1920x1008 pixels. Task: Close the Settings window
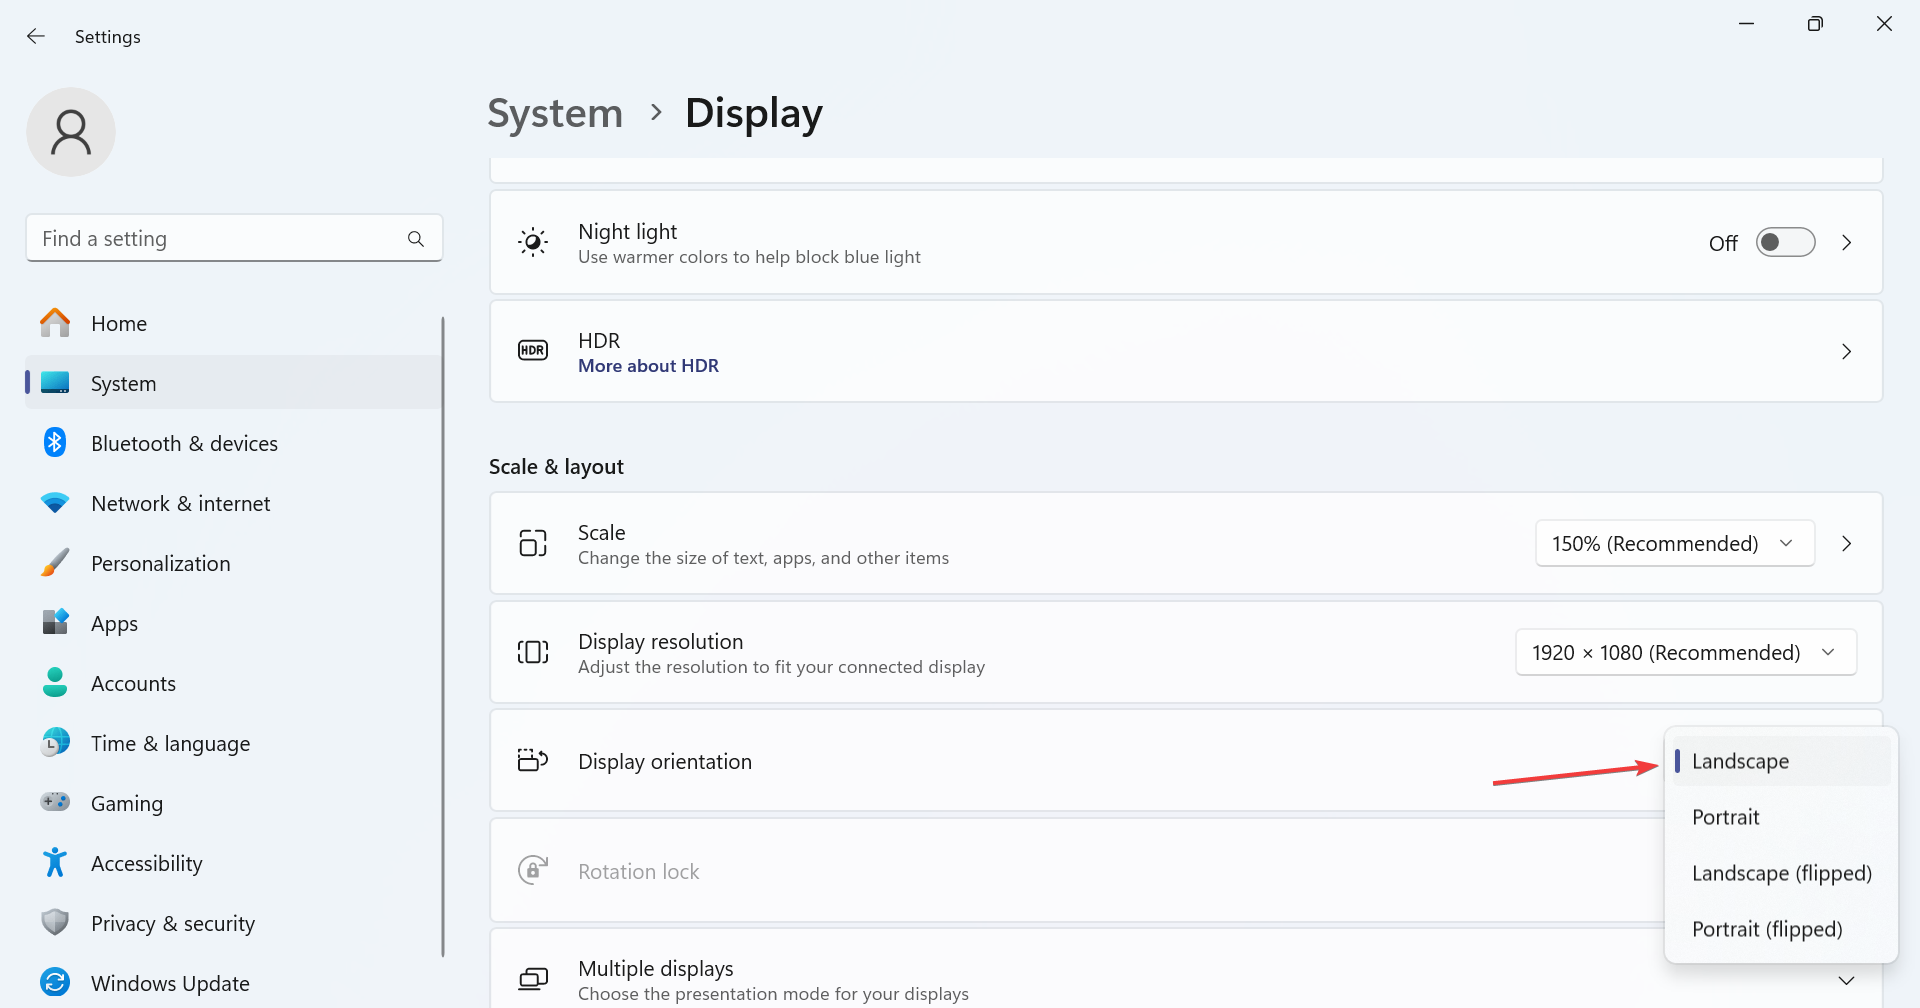(1884, 24)
